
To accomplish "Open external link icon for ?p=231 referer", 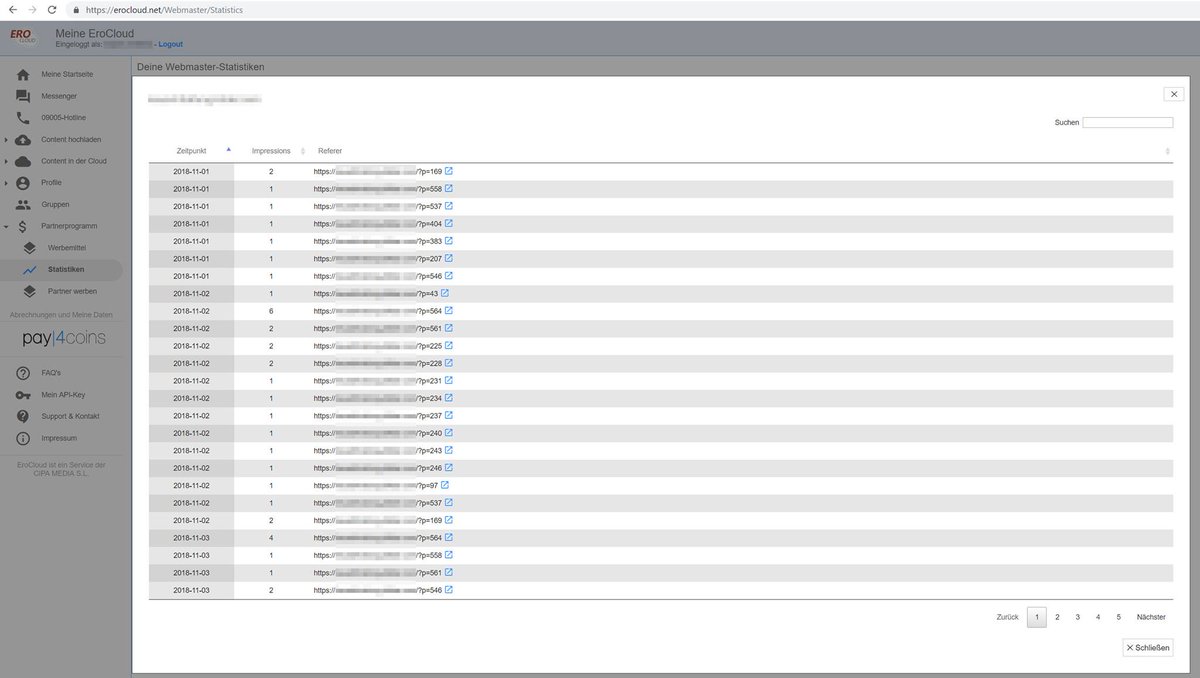I will [x=449, y=380].
